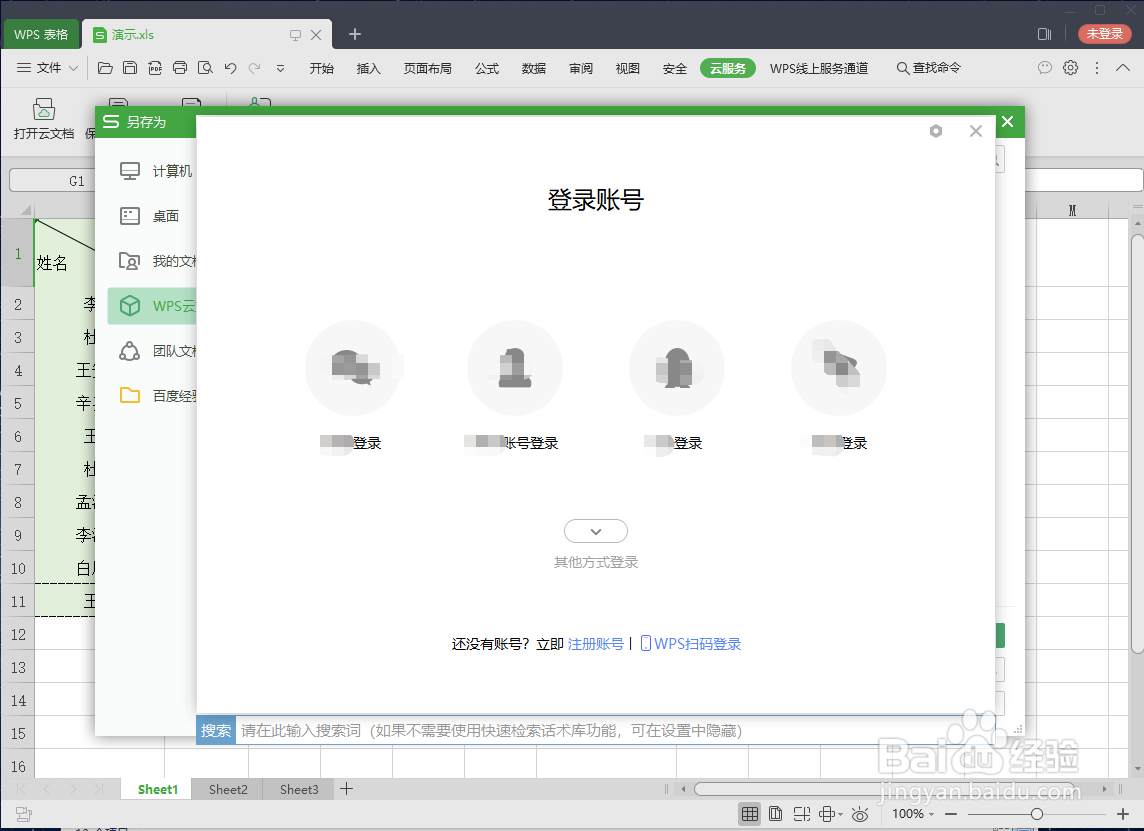Open the 文件 menu

tap(49, 68)
